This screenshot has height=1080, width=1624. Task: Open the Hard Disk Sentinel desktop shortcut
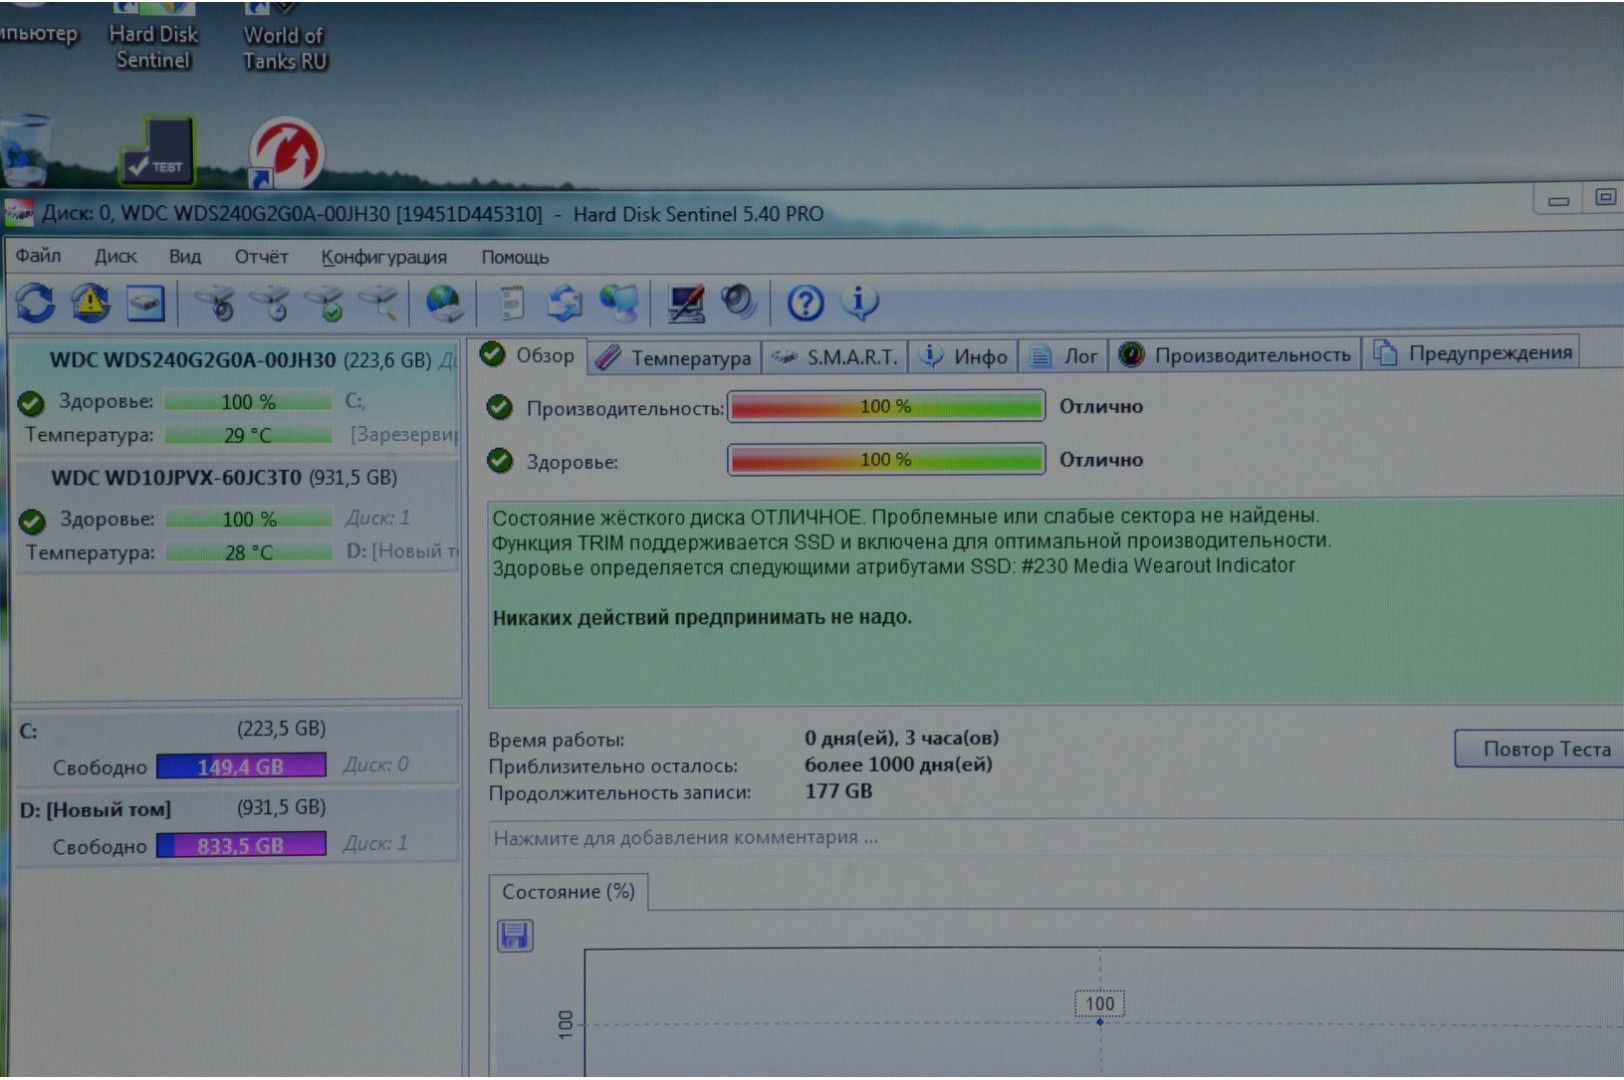point(154,150)
